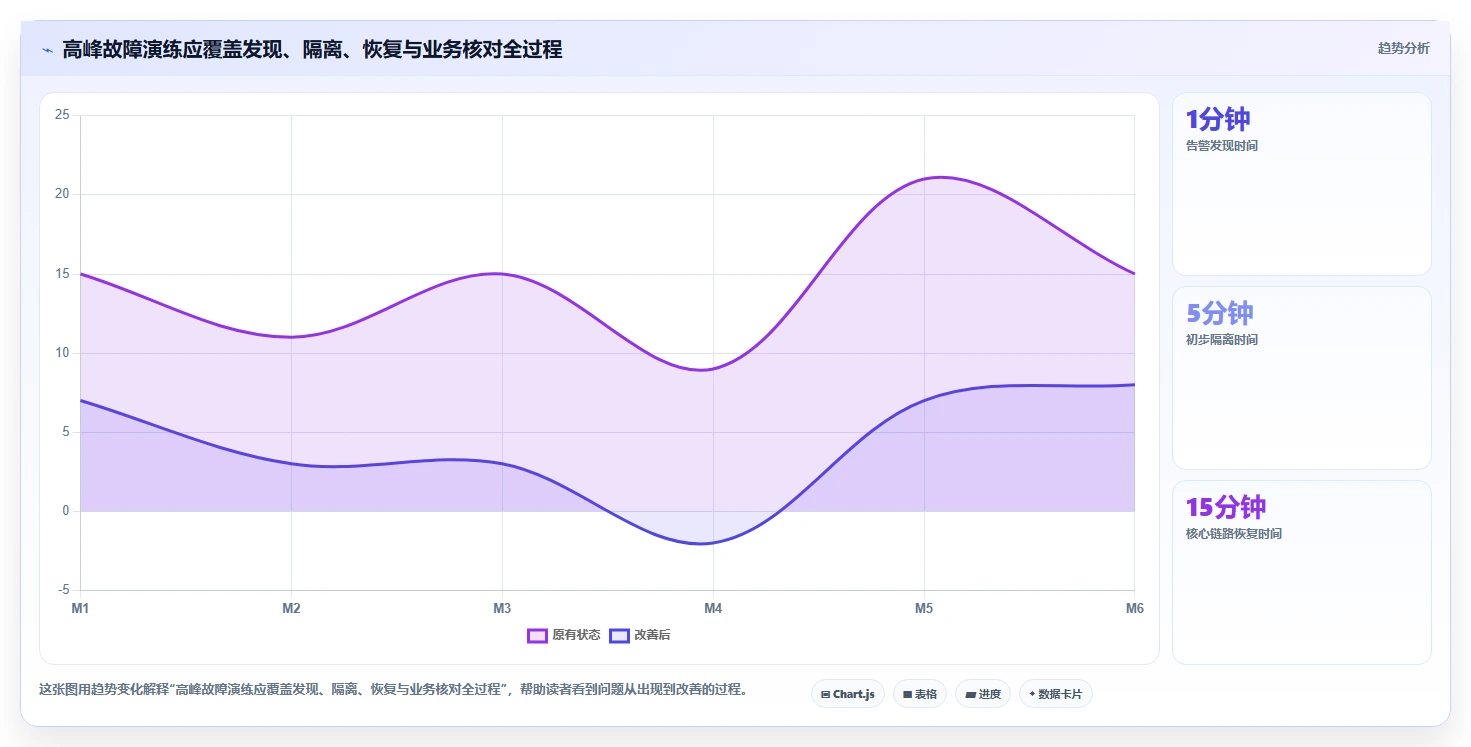The image size is (1471, 747).
Task: Click the lightning icon beside the header title
Action: [x=47, y=49]
